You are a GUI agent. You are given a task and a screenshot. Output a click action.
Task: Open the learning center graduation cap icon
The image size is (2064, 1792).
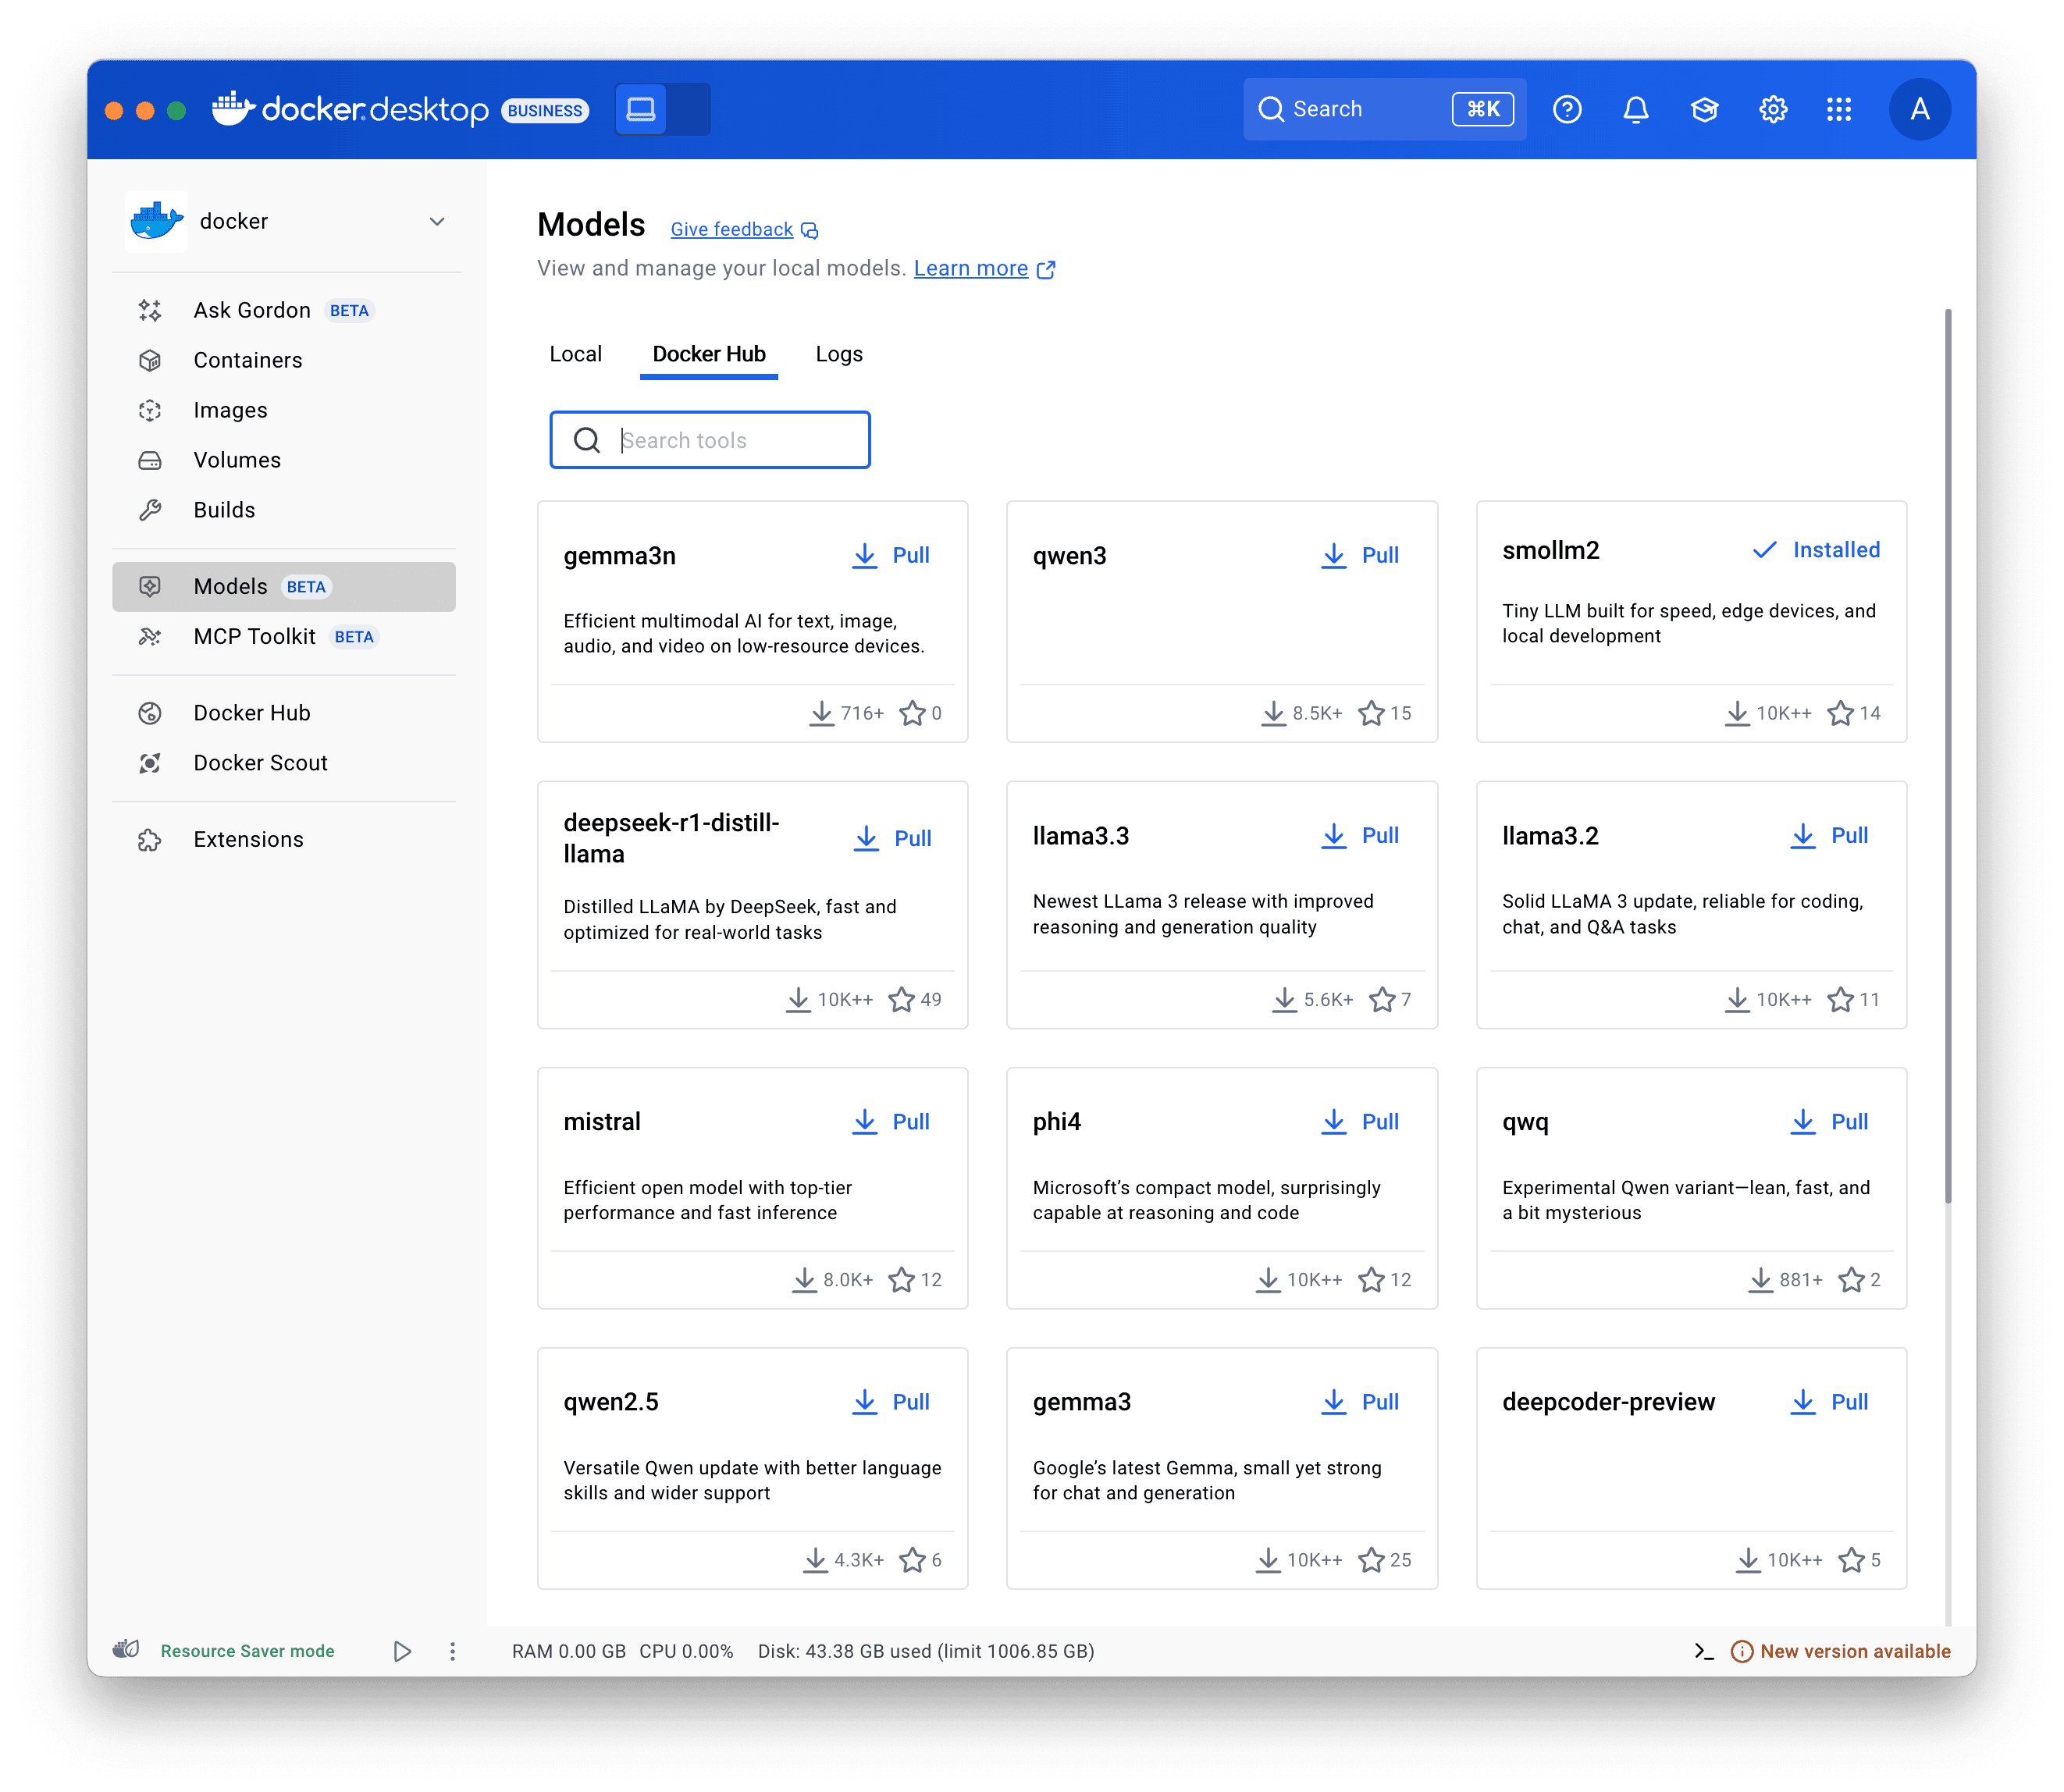[1704, 110]
